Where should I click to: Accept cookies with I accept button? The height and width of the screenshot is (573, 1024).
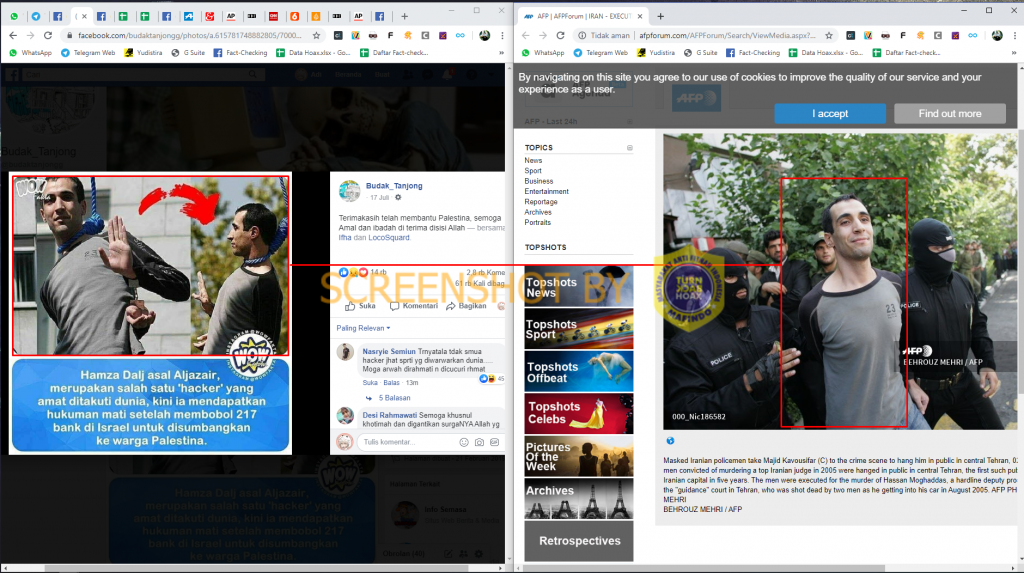point(830,114)
